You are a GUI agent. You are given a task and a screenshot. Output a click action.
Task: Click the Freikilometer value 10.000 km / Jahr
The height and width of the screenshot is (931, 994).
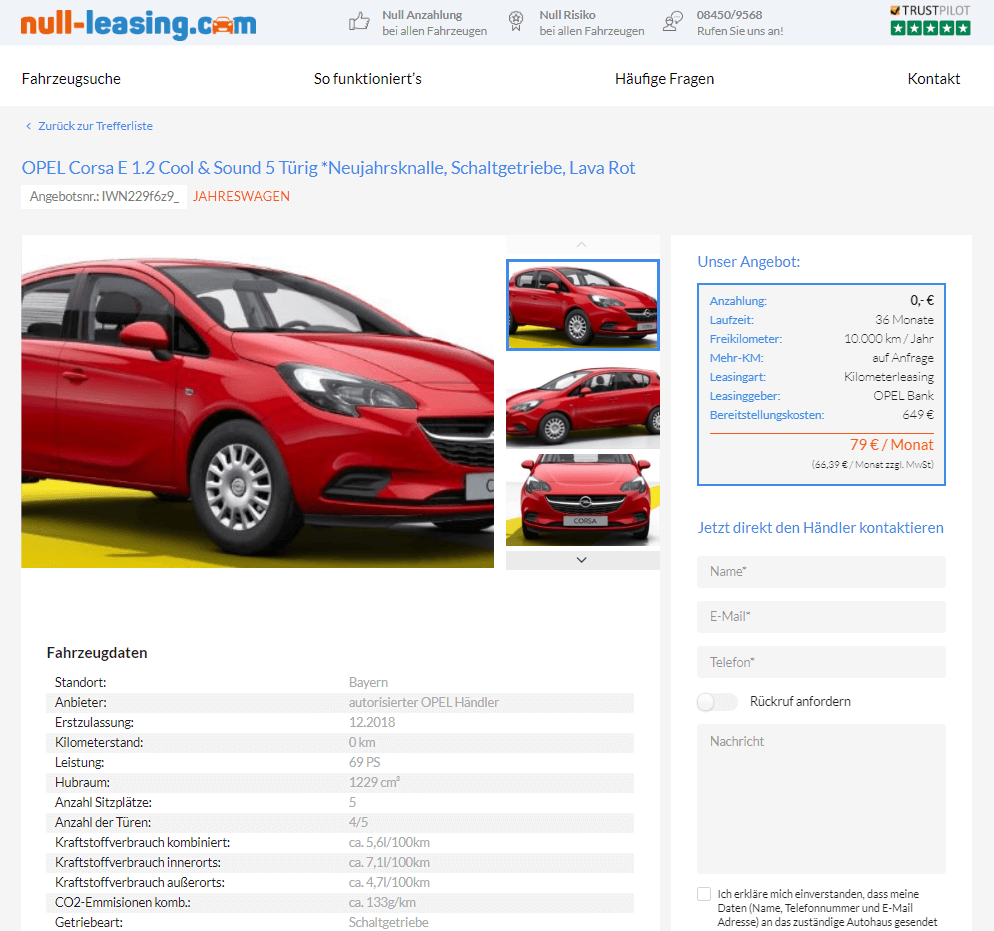click(889, 339)
